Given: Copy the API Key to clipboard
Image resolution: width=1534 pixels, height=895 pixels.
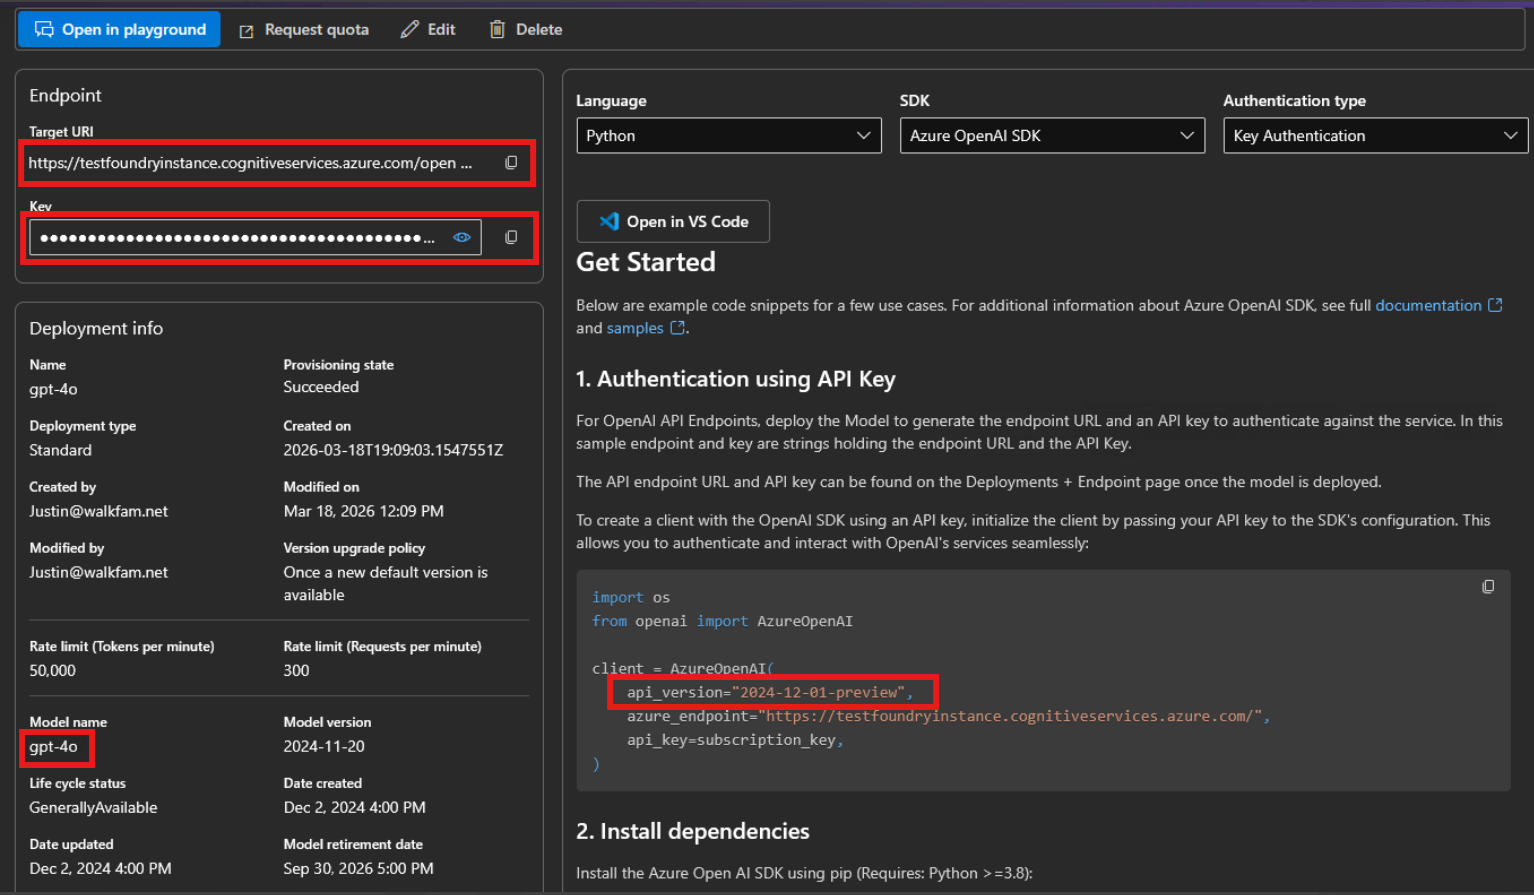Looking at the screenshot, I should pyautogui.click(x=511, y=237).
